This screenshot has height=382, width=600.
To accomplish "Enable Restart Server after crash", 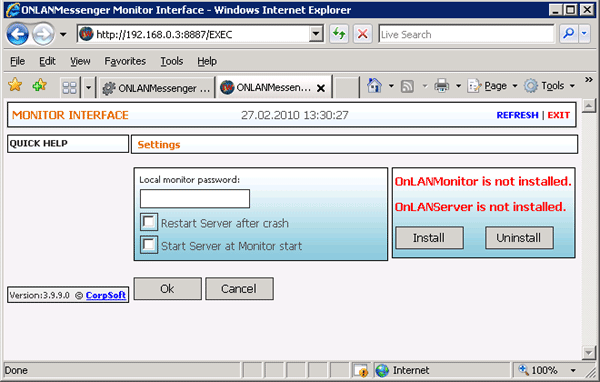I will pos(148,222).
